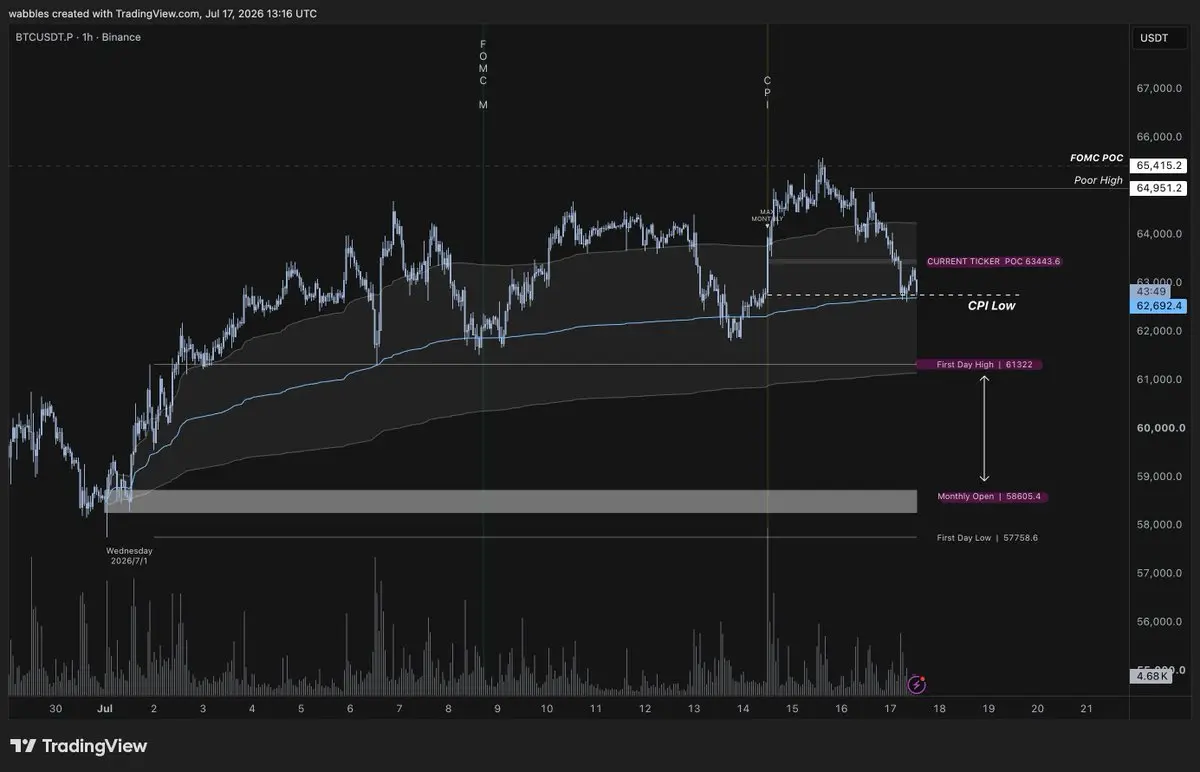Select the grey Monthly Open zone rectangle

(512, 501)
